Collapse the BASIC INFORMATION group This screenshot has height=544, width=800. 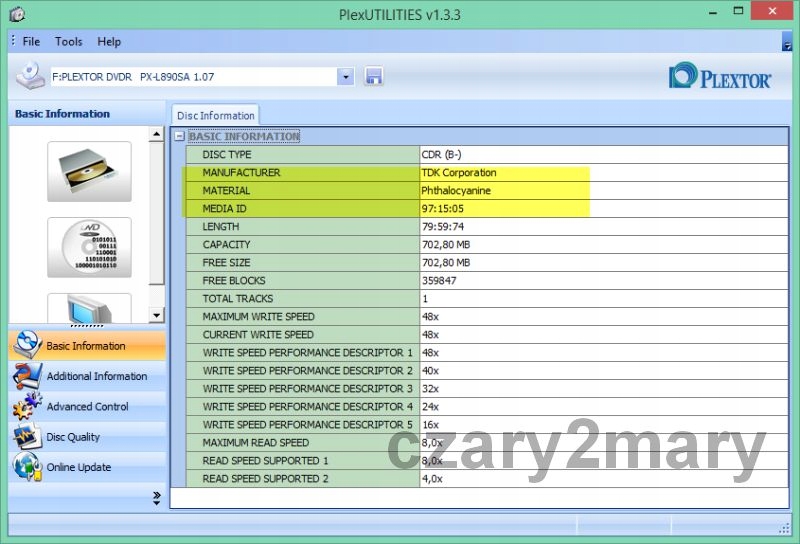(x=179, y=137)
